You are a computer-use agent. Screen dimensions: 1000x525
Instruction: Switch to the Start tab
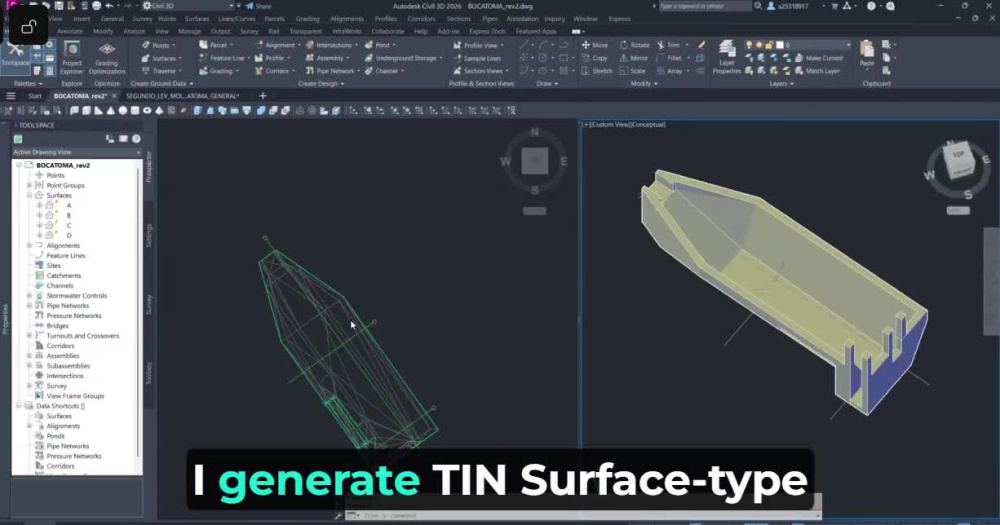[x=34, y=96]
